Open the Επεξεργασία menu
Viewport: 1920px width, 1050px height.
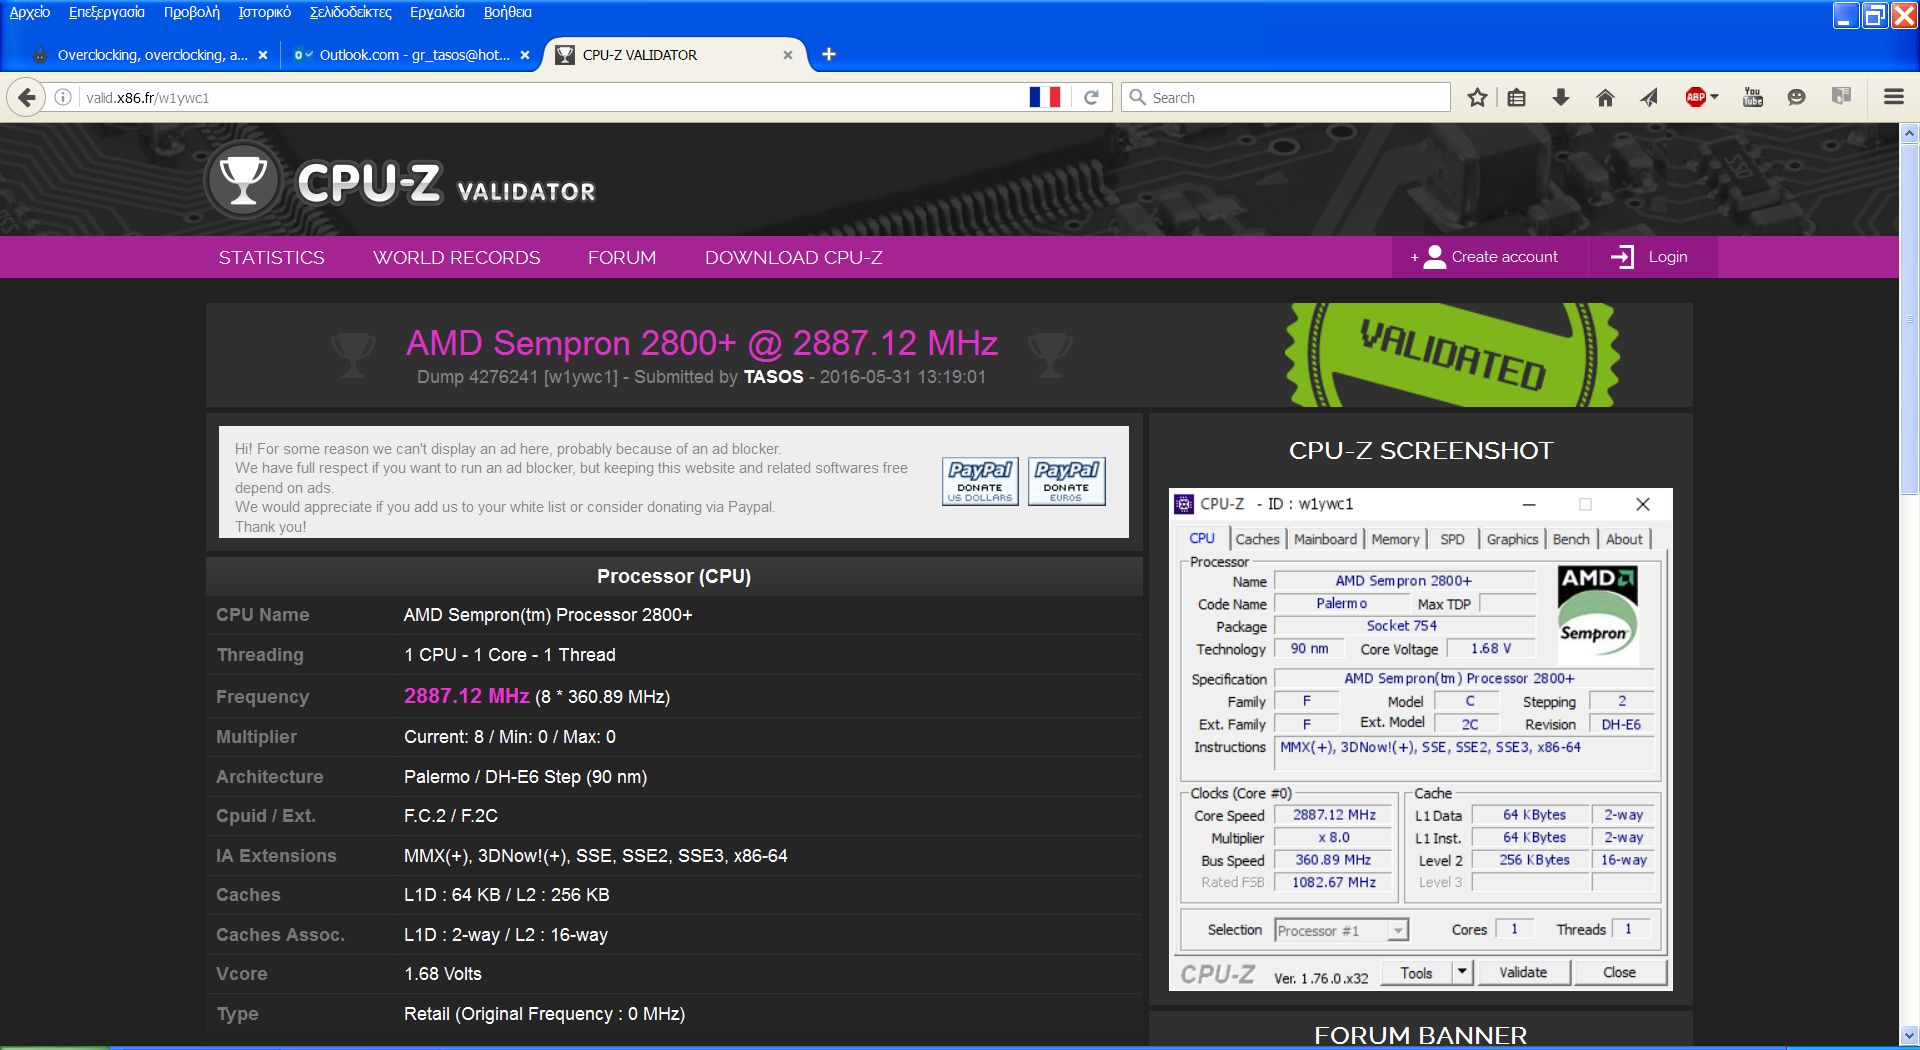(x=106, y=12)
